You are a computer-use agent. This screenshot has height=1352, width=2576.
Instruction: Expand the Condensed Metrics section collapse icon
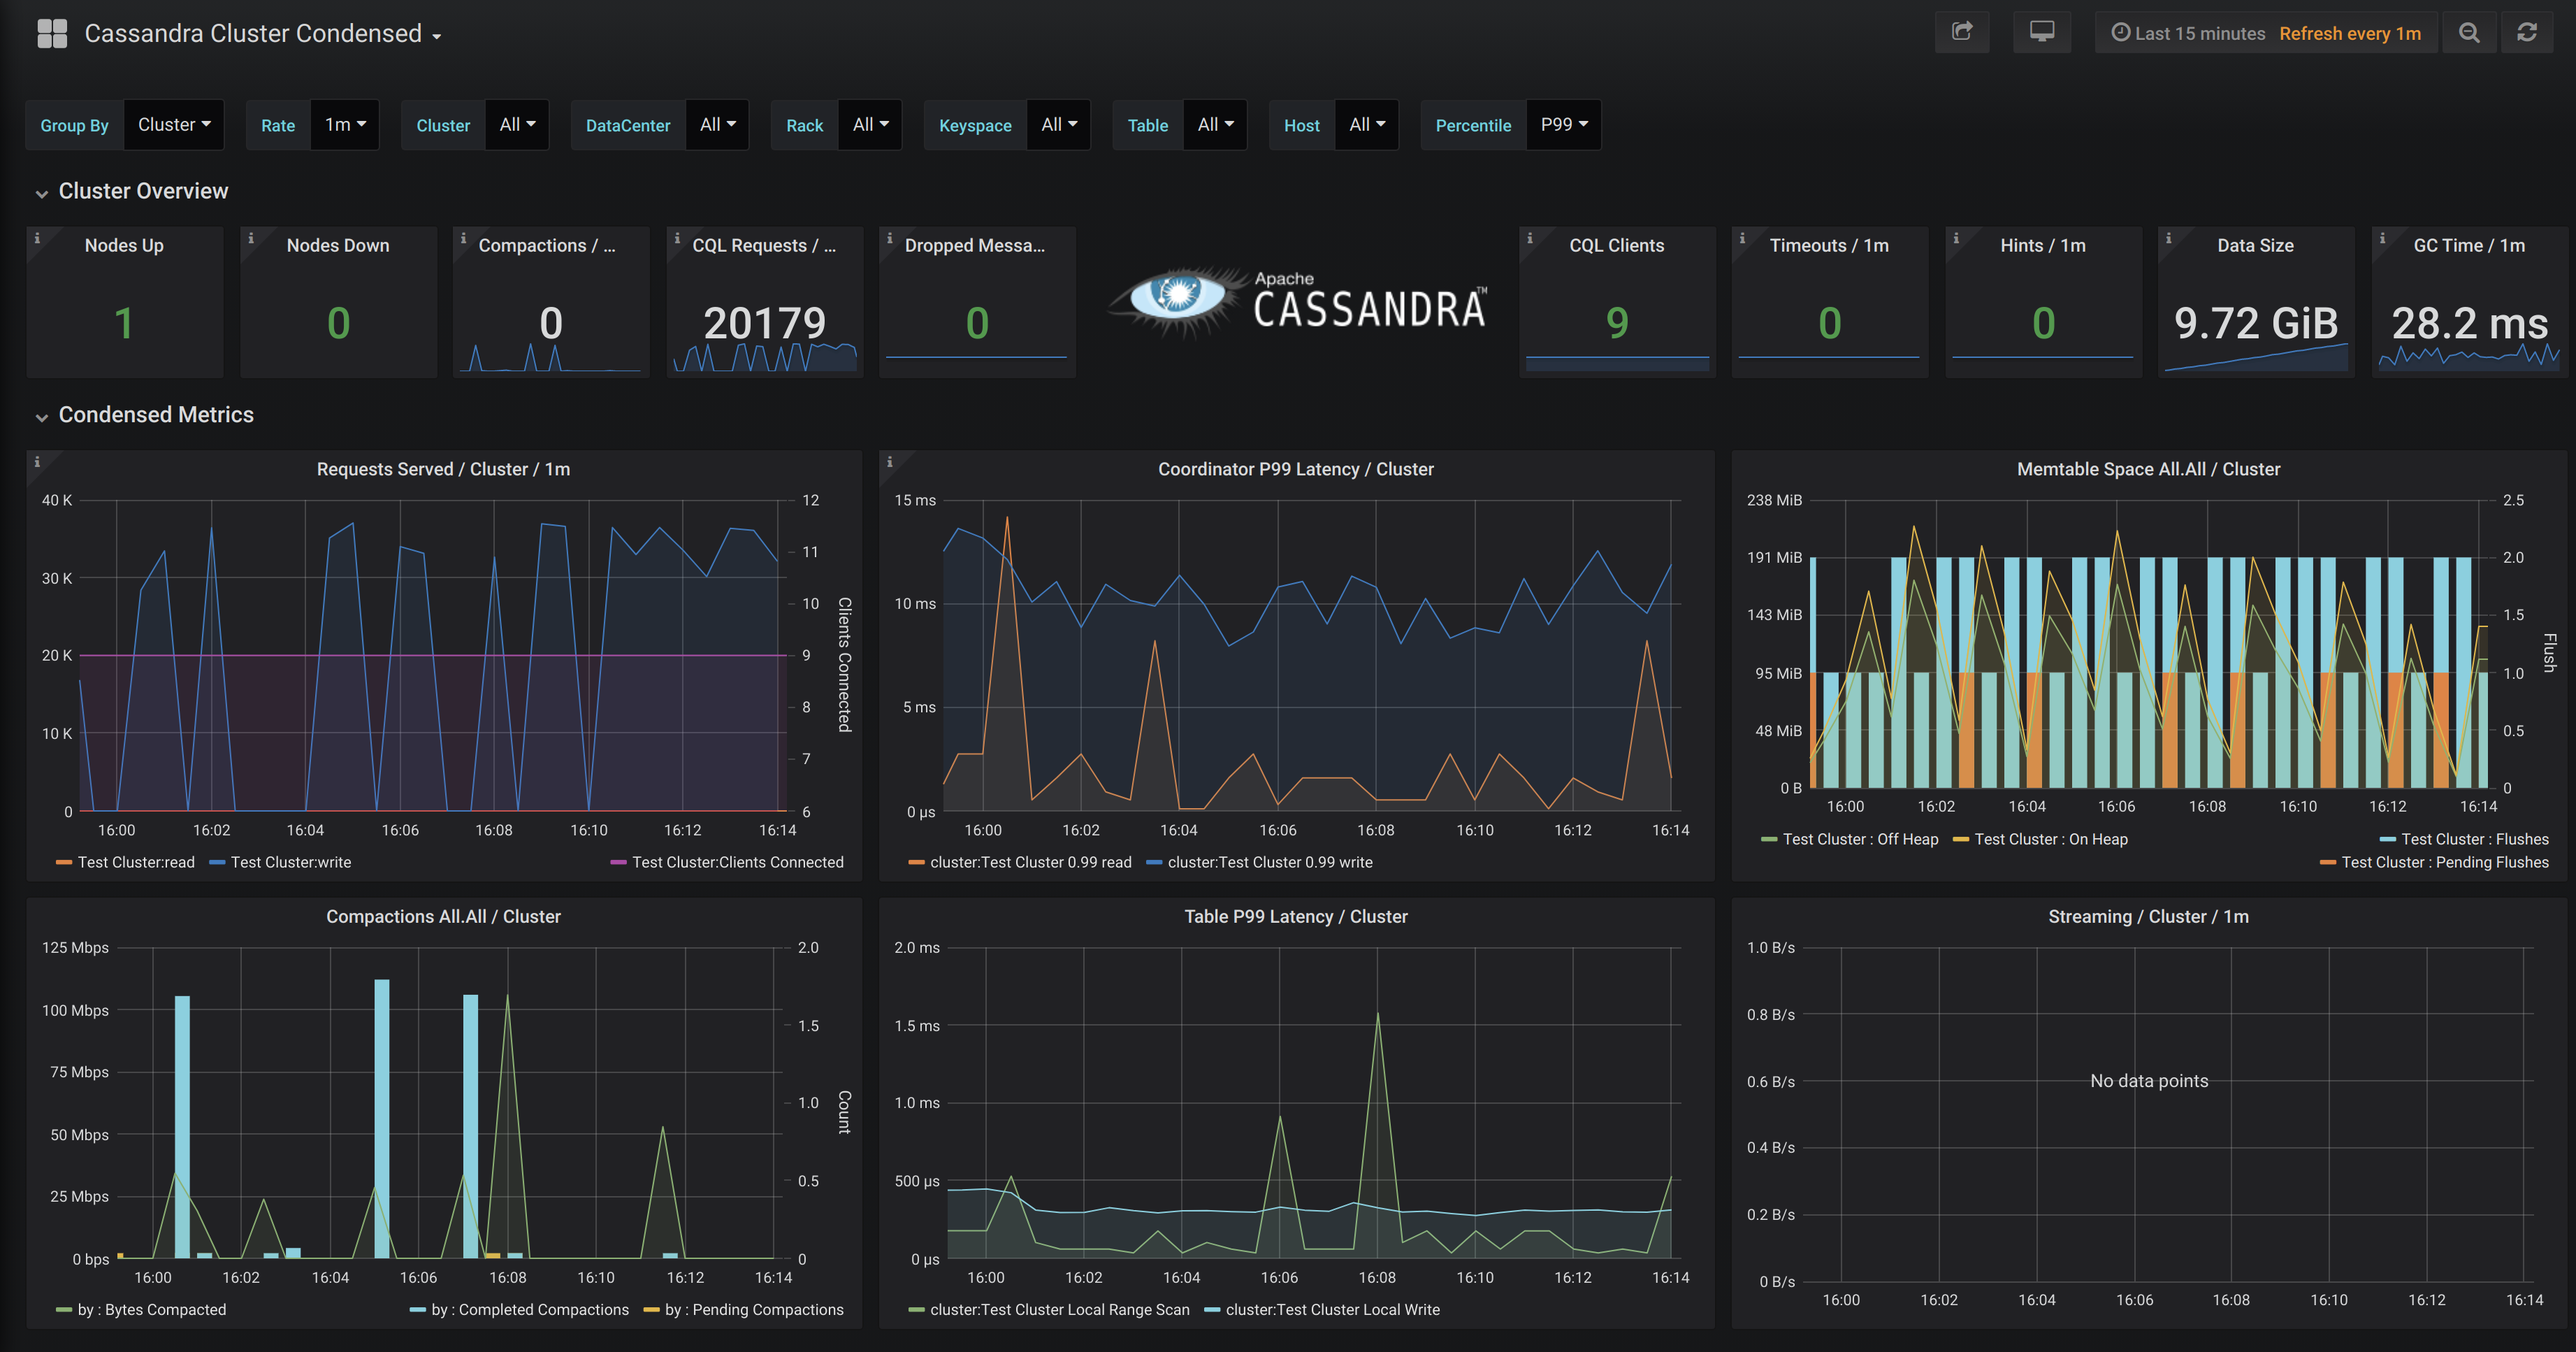pyautogui.click(x=38, y=415)
